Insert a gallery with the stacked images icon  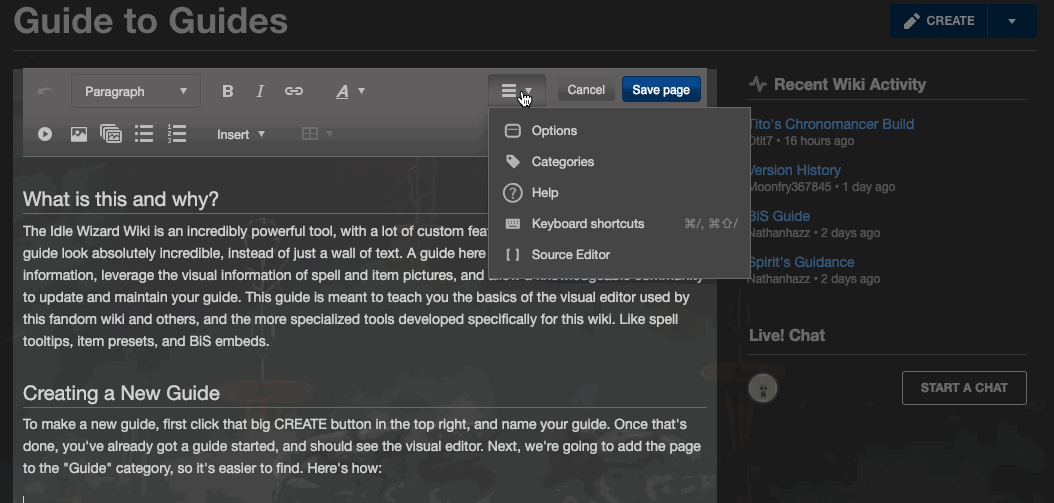coord(111,134)
